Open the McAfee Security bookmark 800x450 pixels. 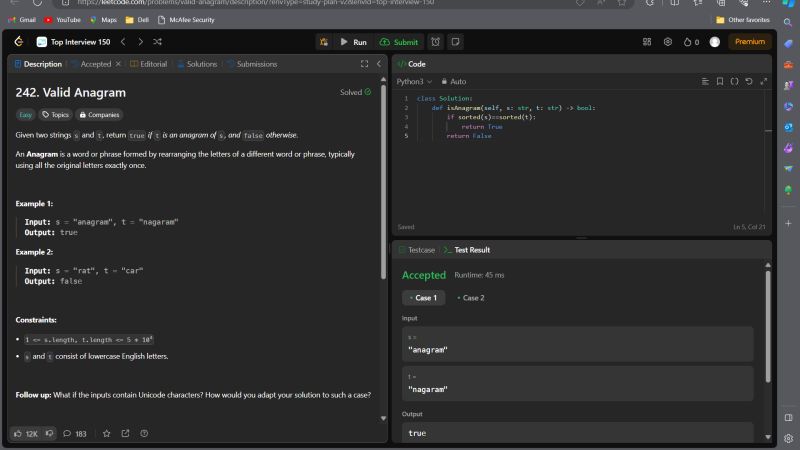(186, 20)
